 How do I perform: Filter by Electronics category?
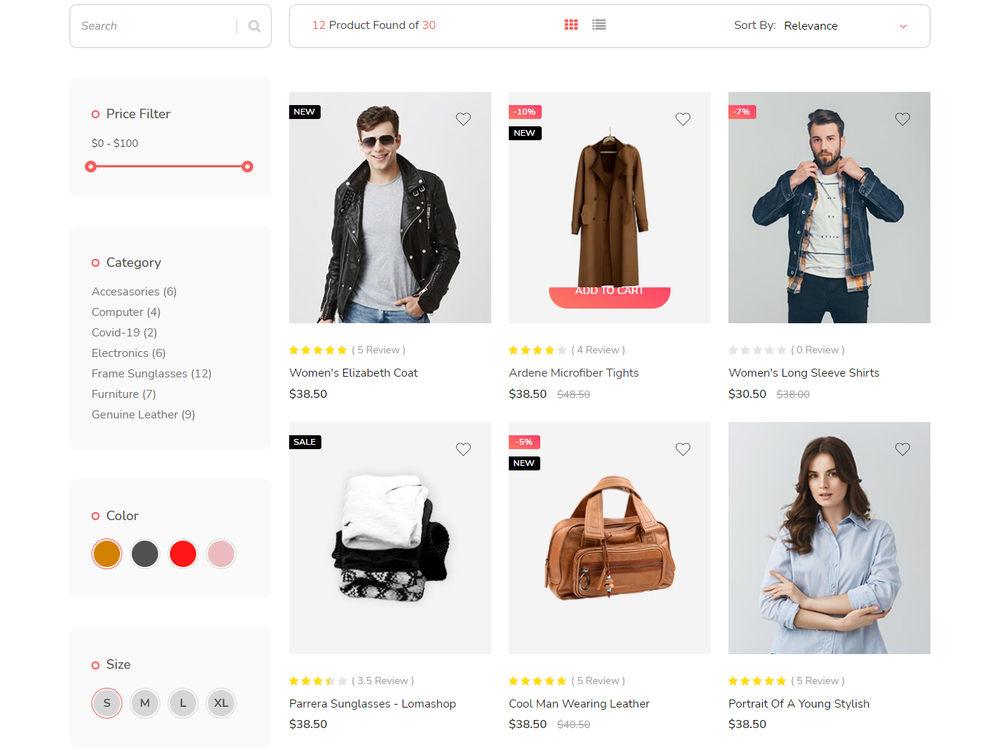[128, 353]
